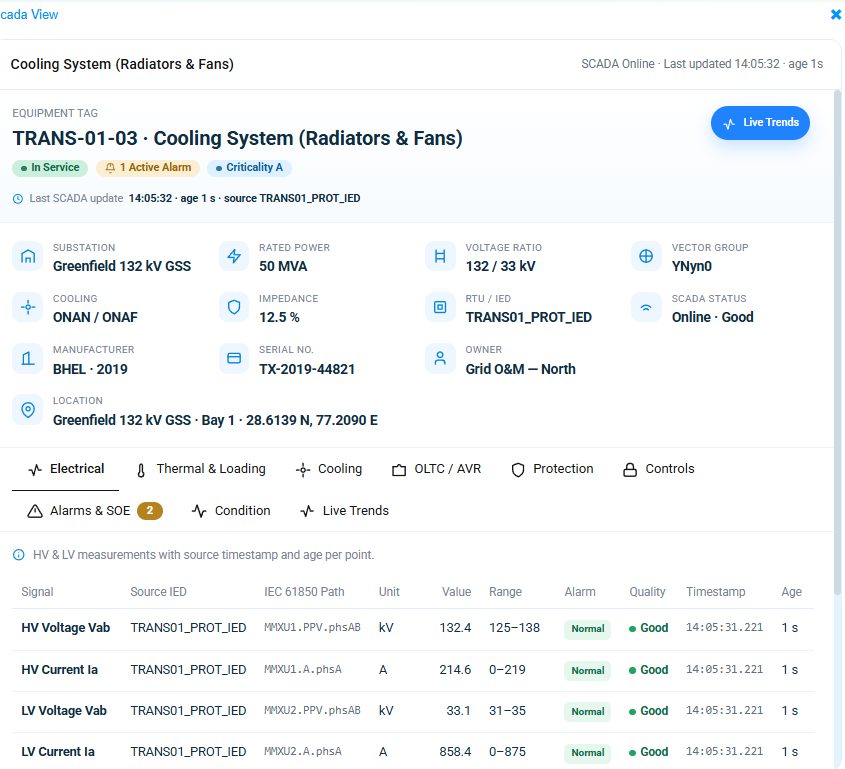Switch to Thermal & Loading tab

[200, 469]
